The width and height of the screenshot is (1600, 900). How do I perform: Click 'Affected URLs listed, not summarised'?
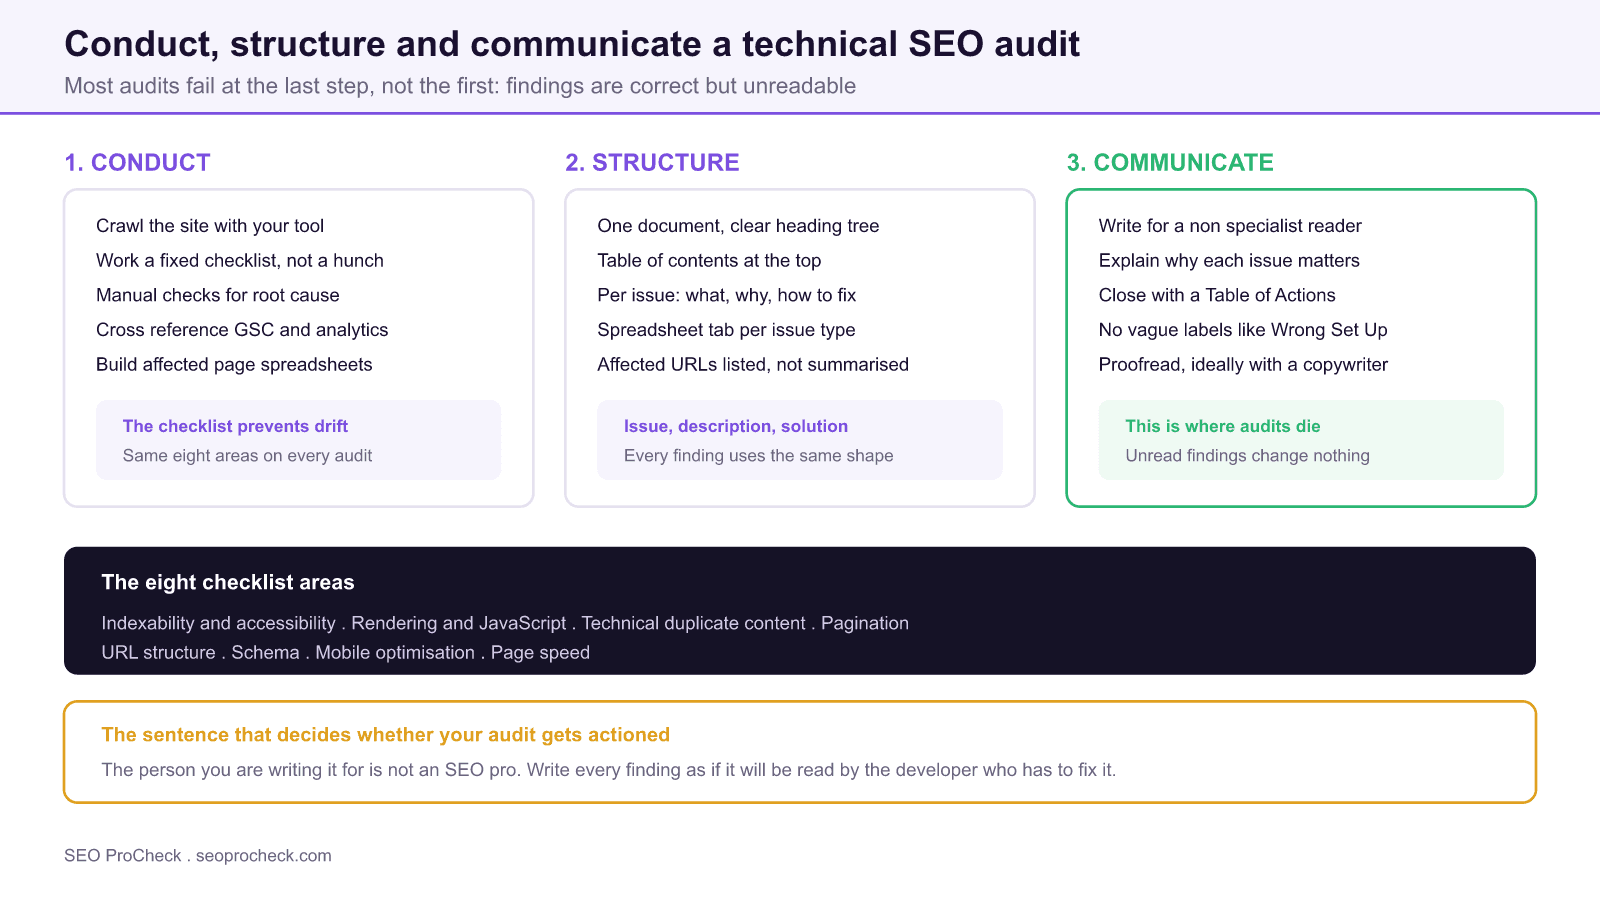[753, 365]
